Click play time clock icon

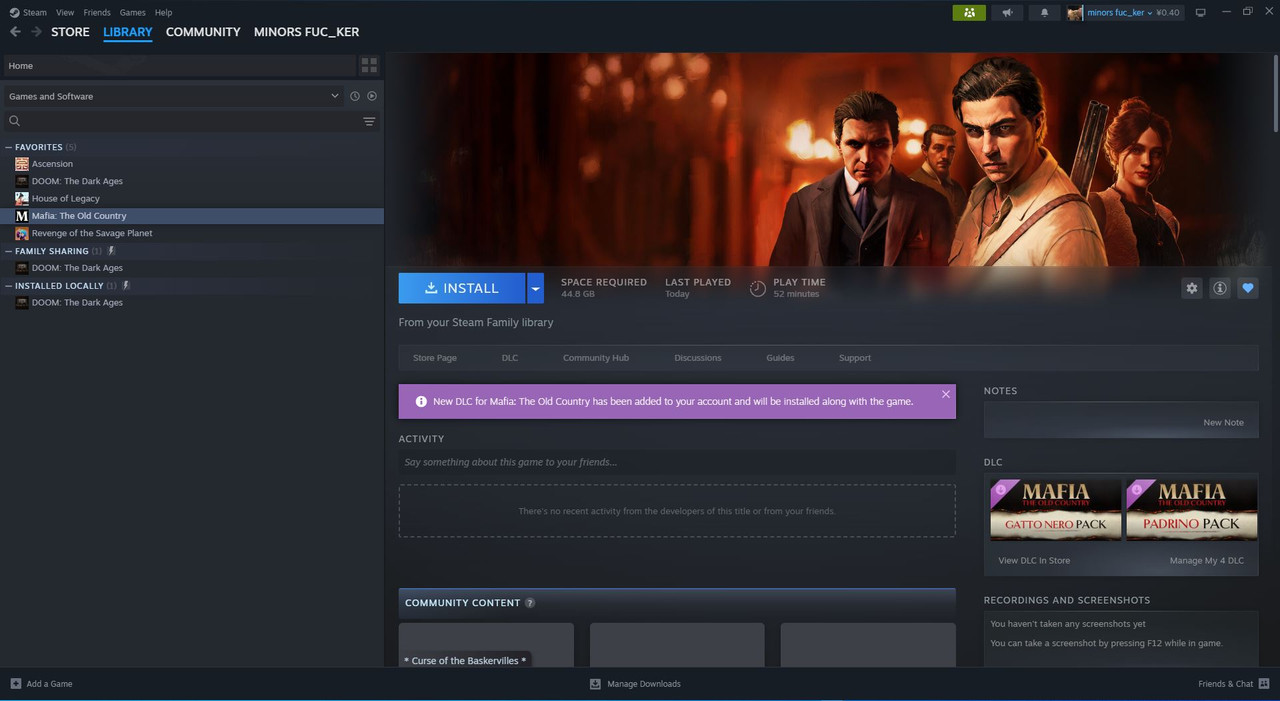758,288
